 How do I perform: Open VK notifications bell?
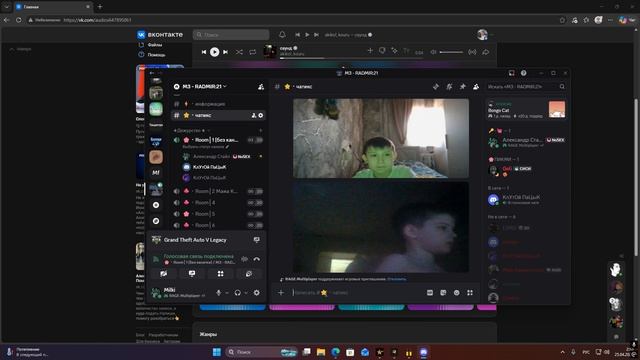(x=282, y=35)
